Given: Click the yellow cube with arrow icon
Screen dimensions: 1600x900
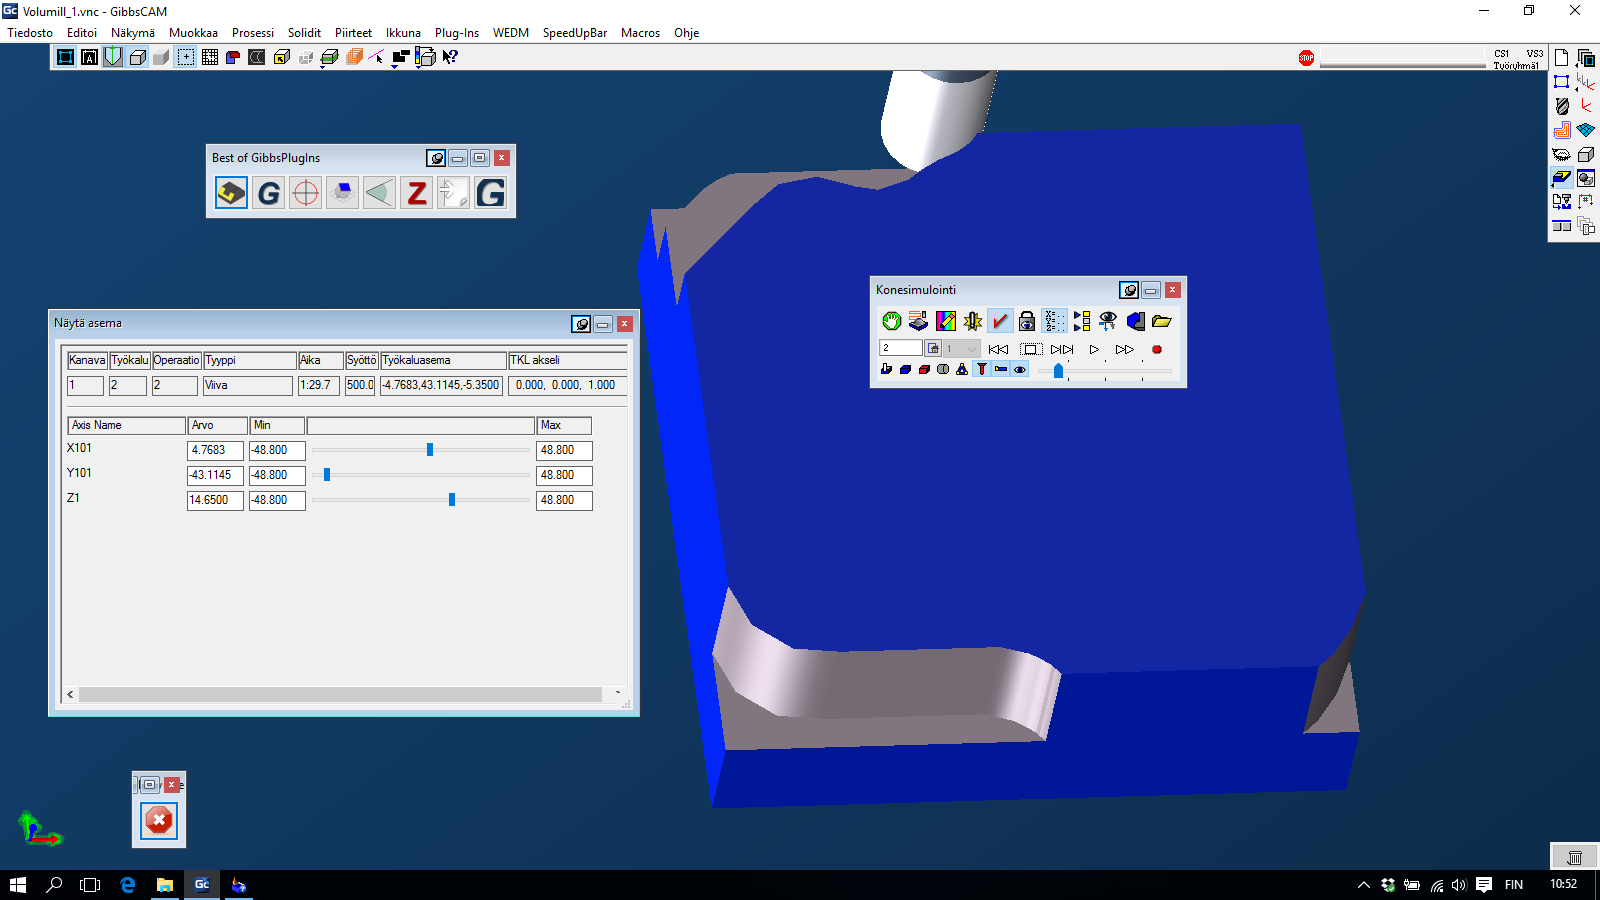Looking at the screenshot, I should (281, 57).
